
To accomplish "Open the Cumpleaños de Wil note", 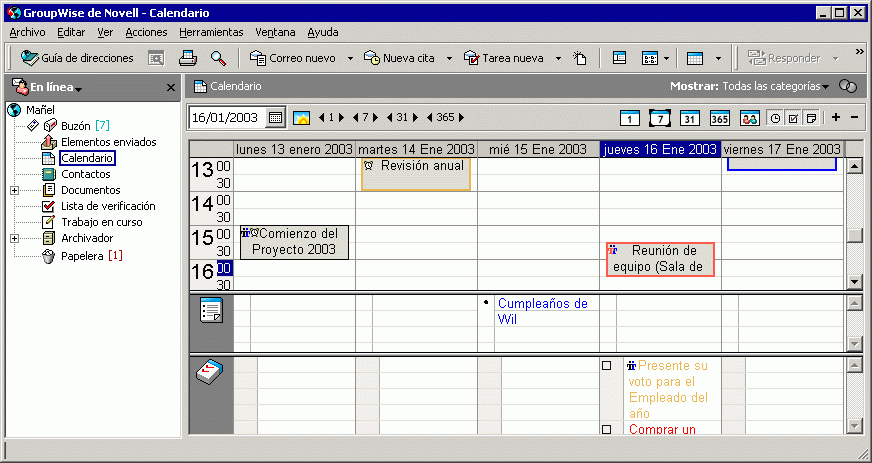I will pos(543,311).
